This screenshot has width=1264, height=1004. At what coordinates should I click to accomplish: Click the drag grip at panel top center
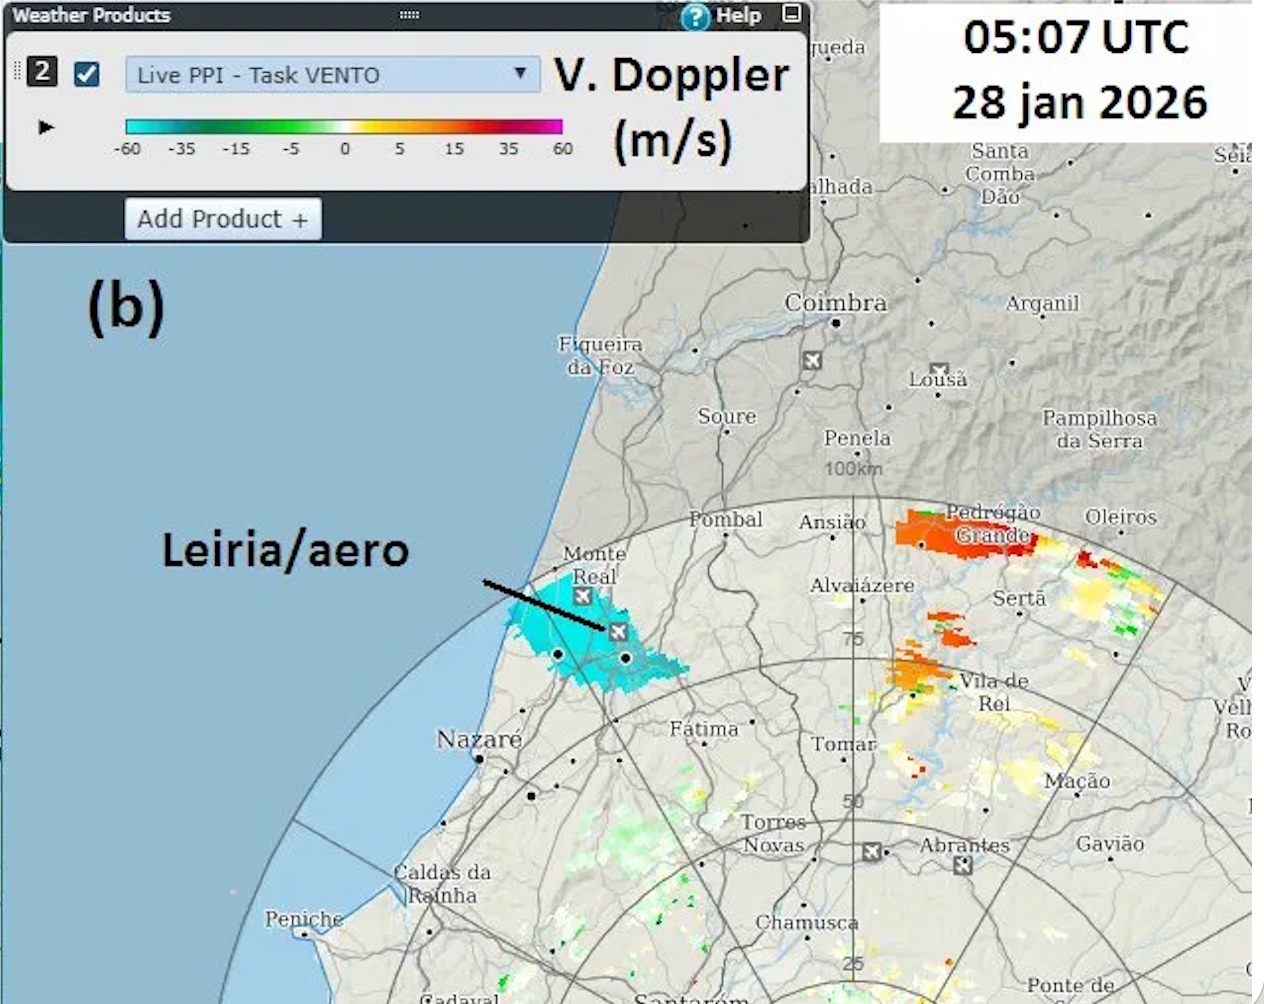click(x=409, y=15)
